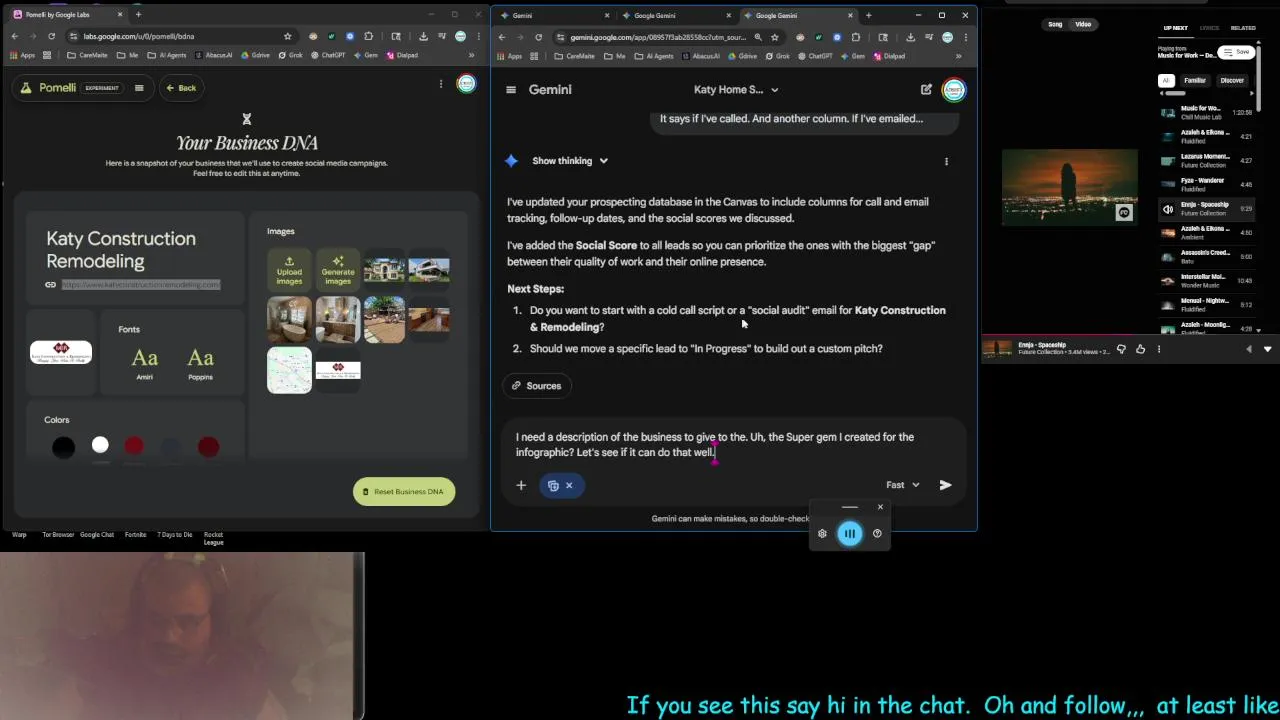
Task: Go Back in Pomelli
Action: coord(181,88)
